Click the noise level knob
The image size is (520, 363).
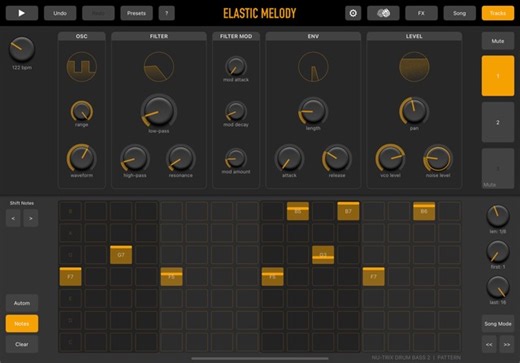tap(438, 158)
